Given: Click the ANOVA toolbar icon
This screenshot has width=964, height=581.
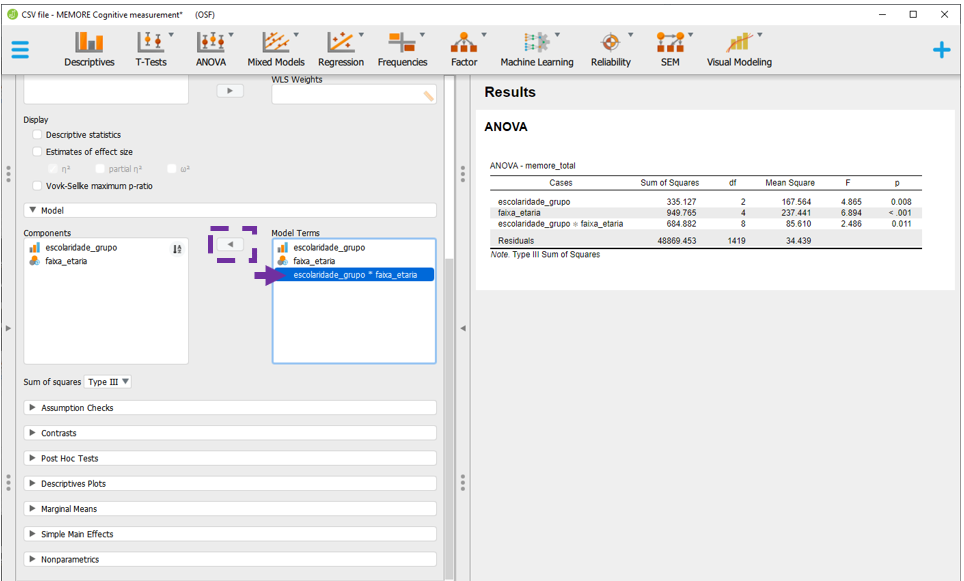Looking at the screenshot, I should 210,47.
